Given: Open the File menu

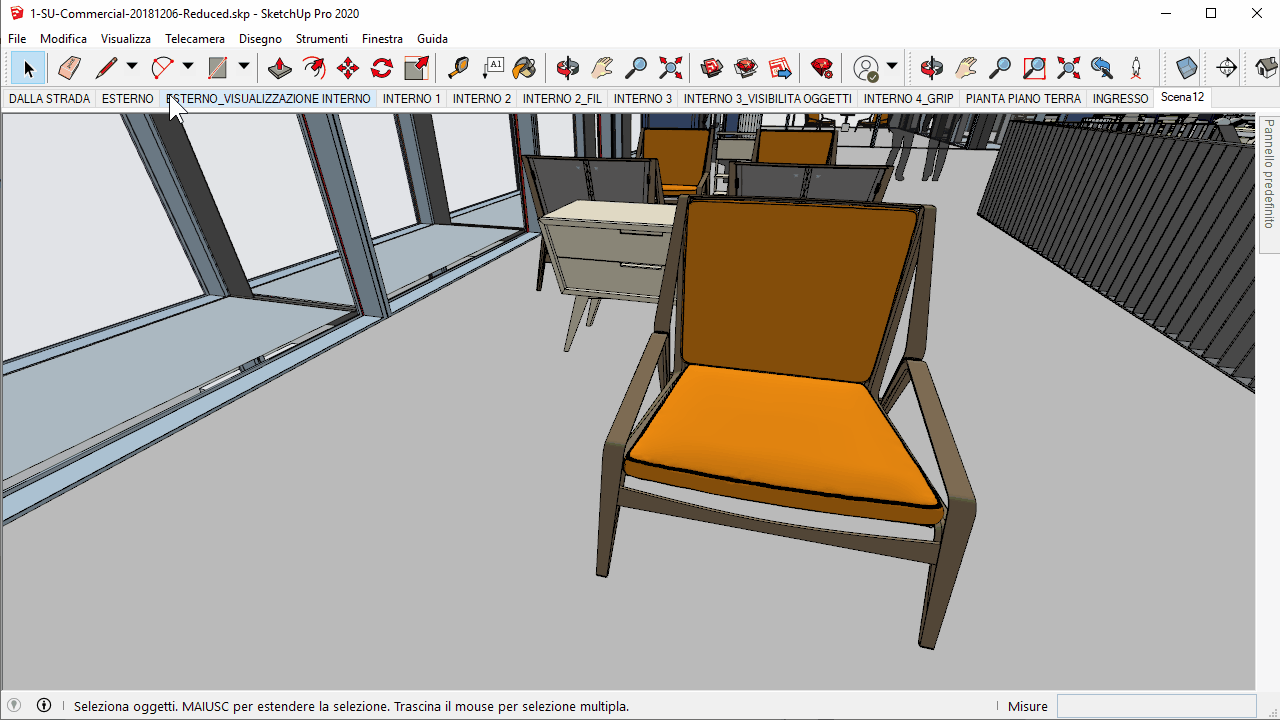Looking at the screenshot, I should click(17, 39).
